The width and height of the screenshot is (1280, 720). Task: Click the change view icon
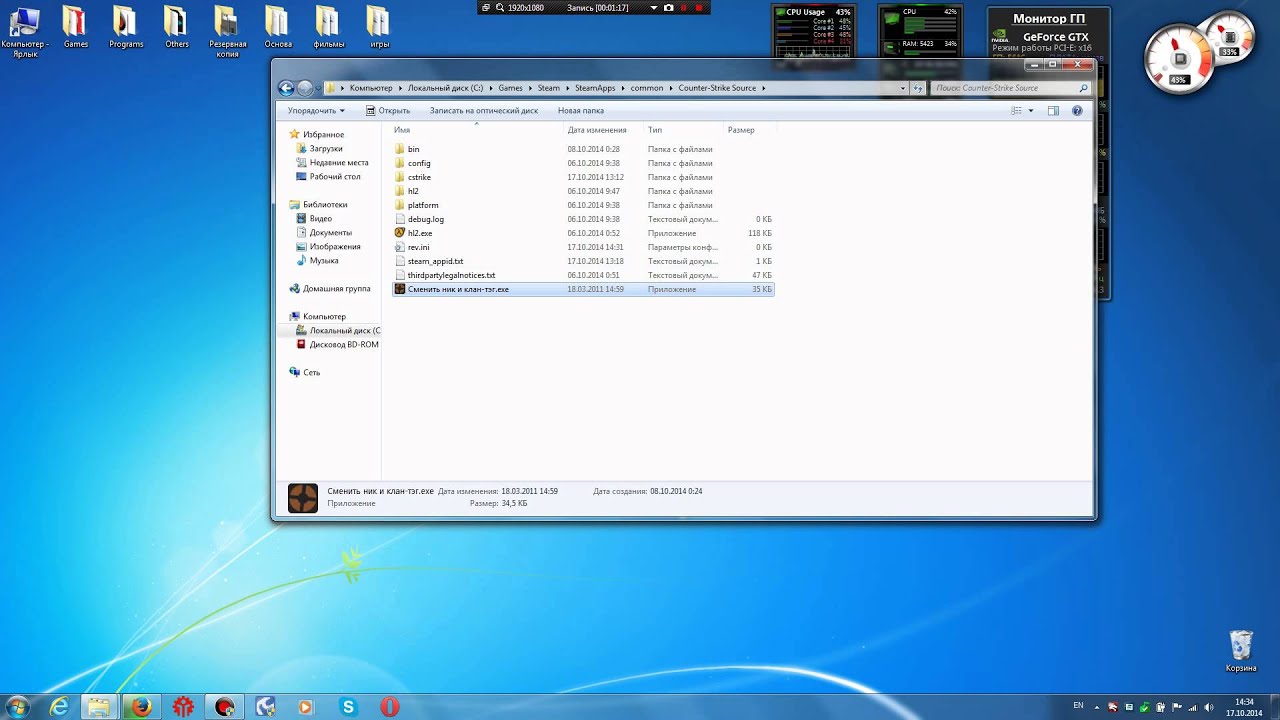pos(1016,111)
